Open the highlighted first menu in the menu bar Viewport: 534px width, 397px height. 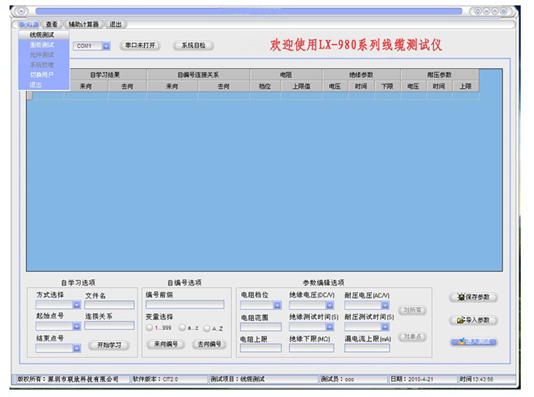[x=29, y=25]
